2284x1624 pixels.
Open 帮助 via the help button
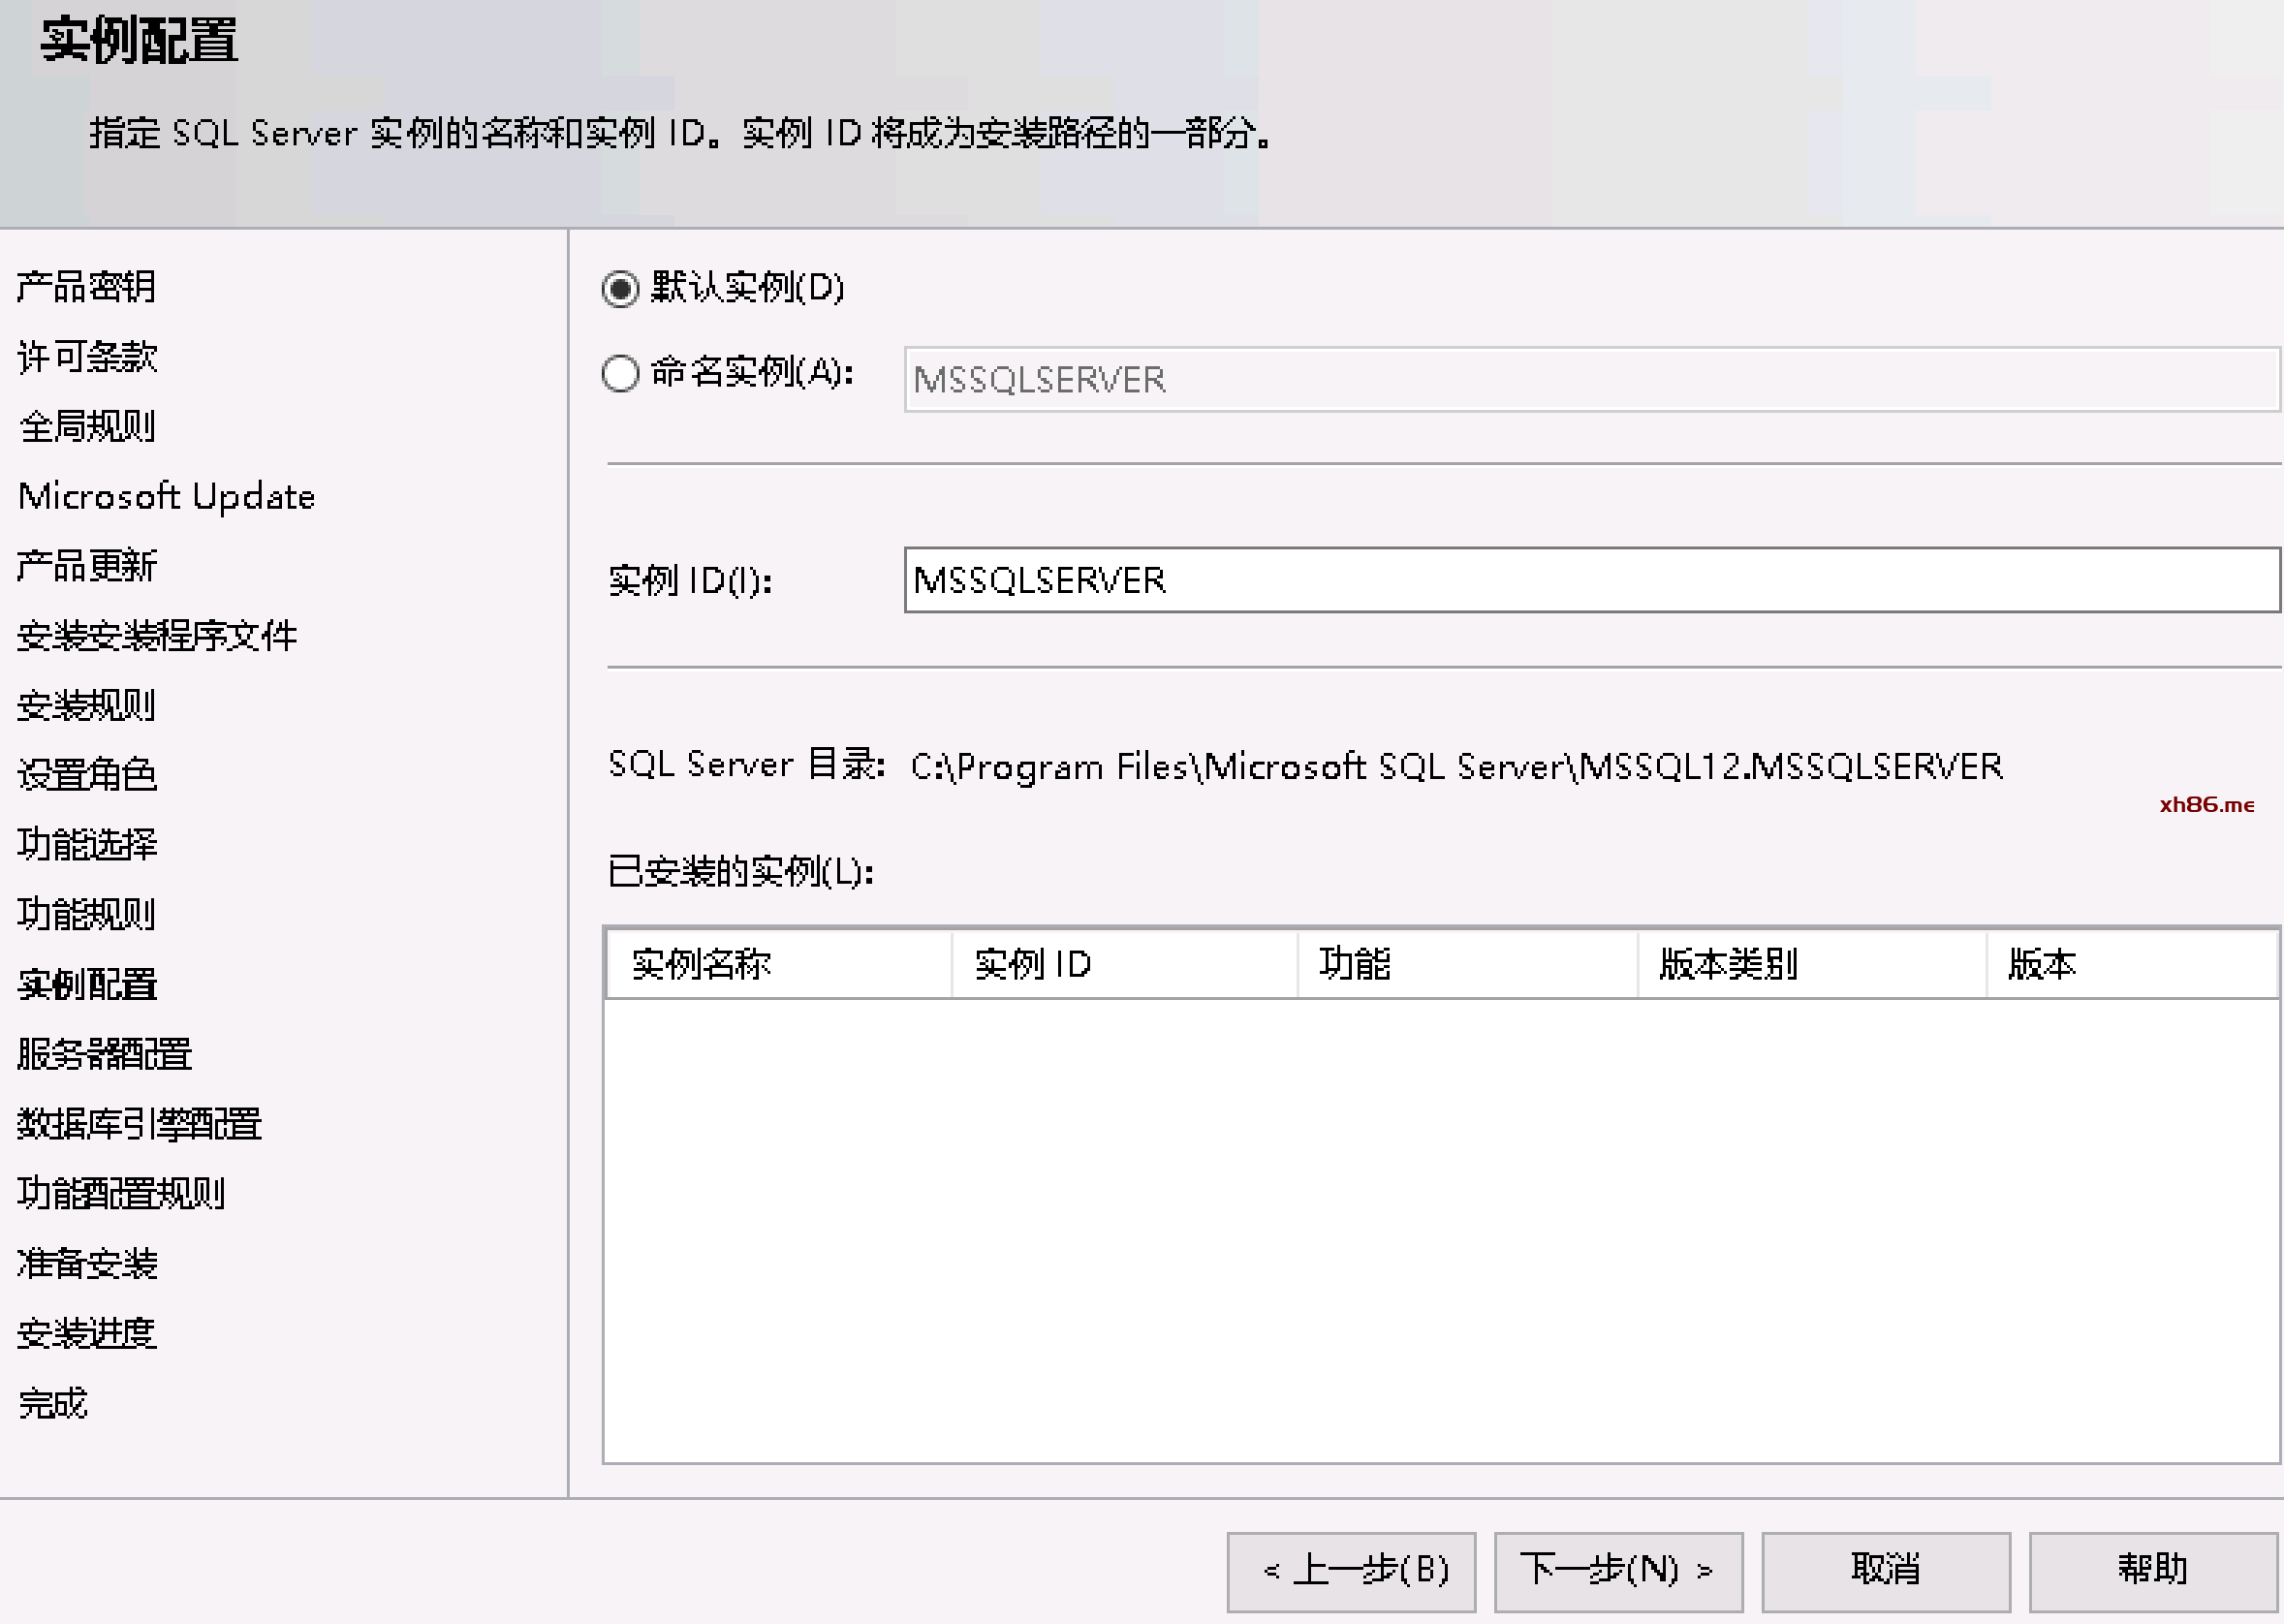[2152, 1570]
